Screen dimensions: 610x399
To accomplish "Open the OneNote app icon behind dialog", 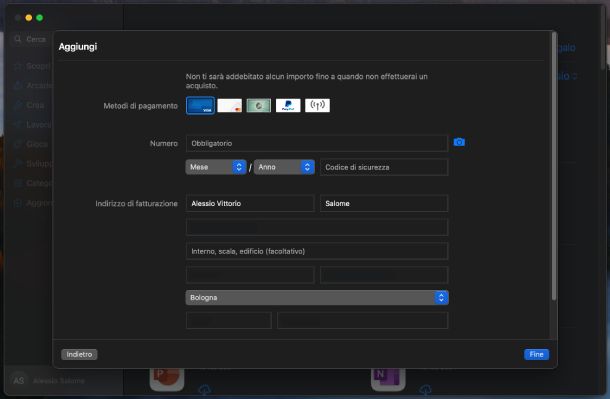I will tap(388, 378).
